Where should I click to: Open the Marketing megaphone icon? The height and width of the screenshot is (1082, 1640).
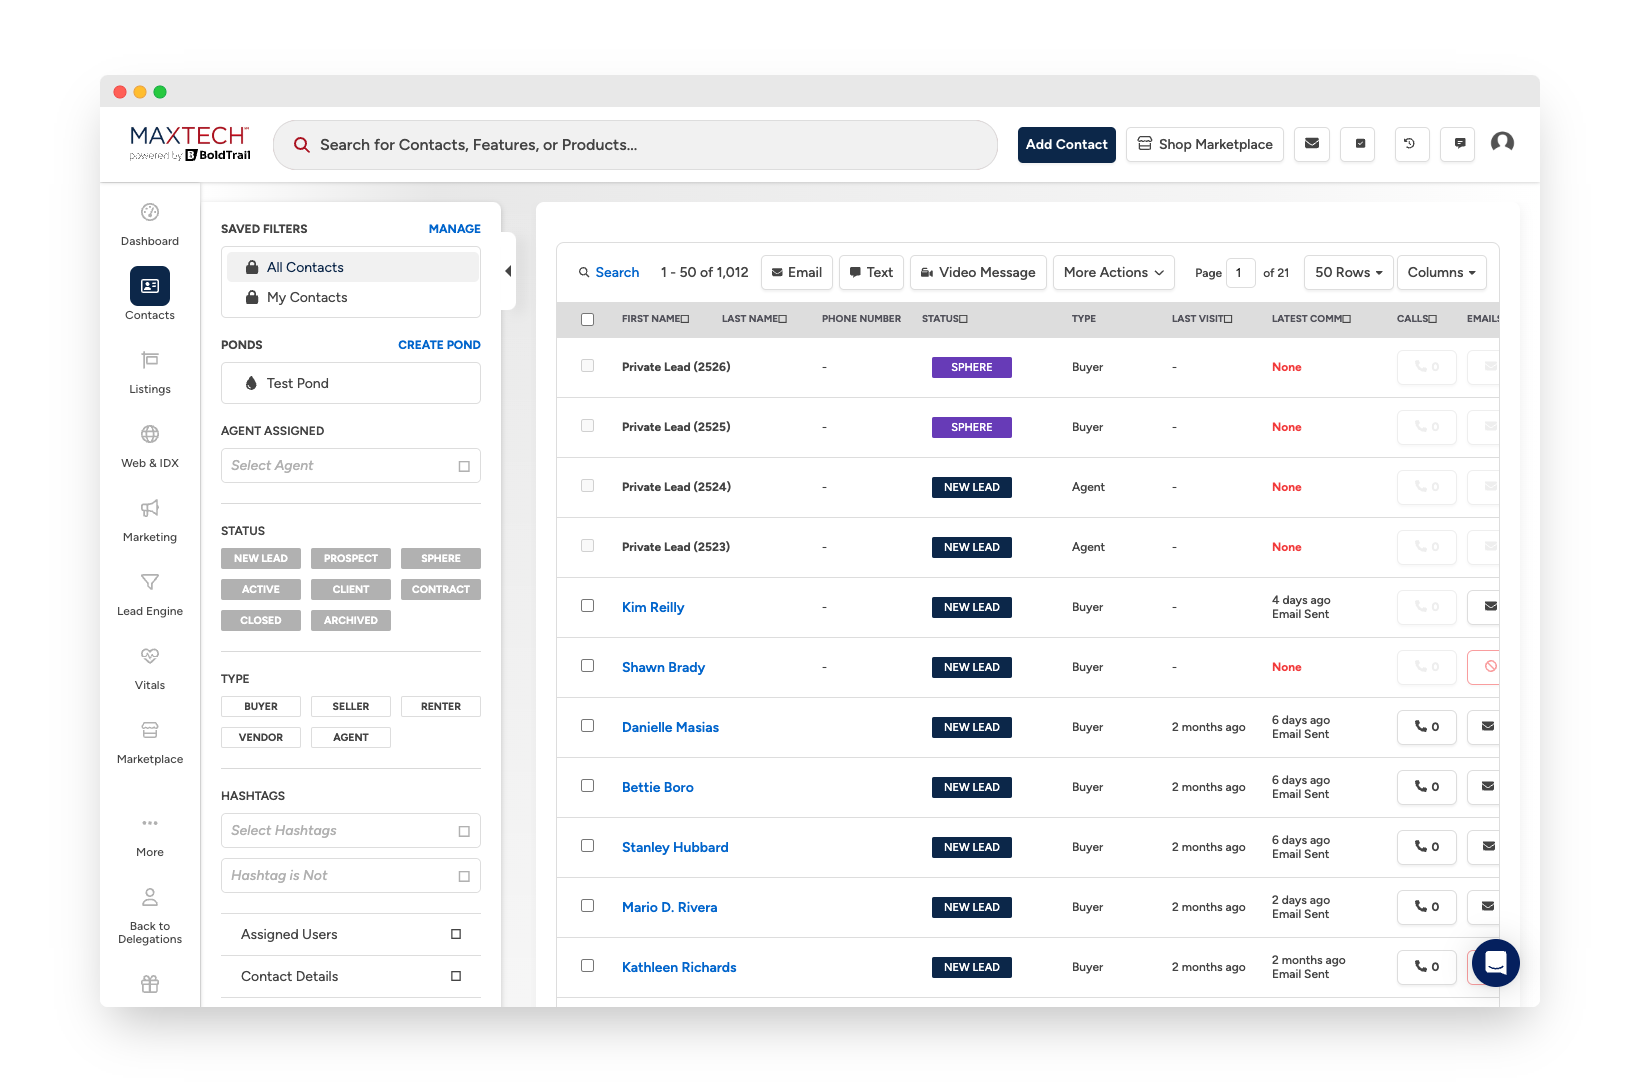150,509
